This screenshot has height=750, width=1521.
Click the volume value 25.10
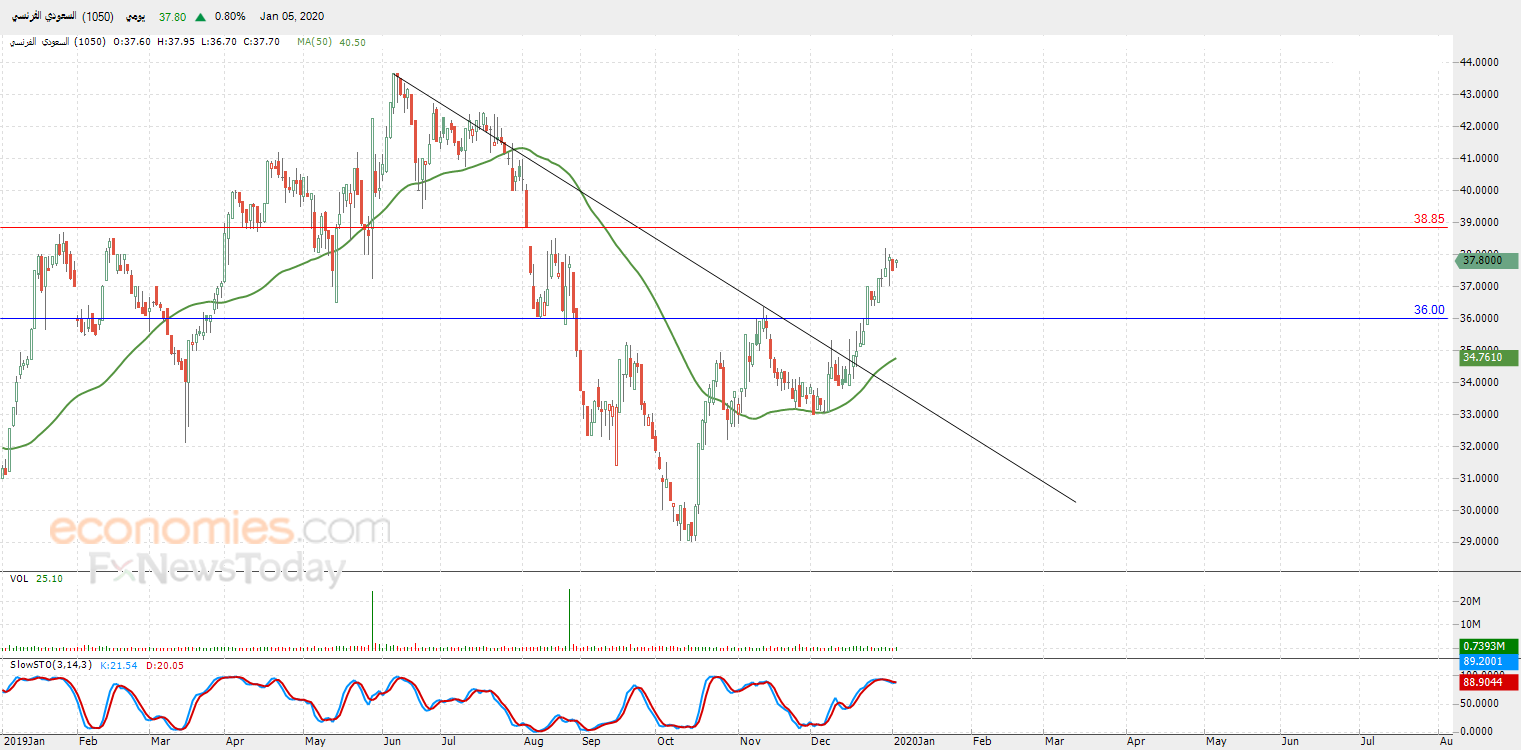[x=48, y=578]
